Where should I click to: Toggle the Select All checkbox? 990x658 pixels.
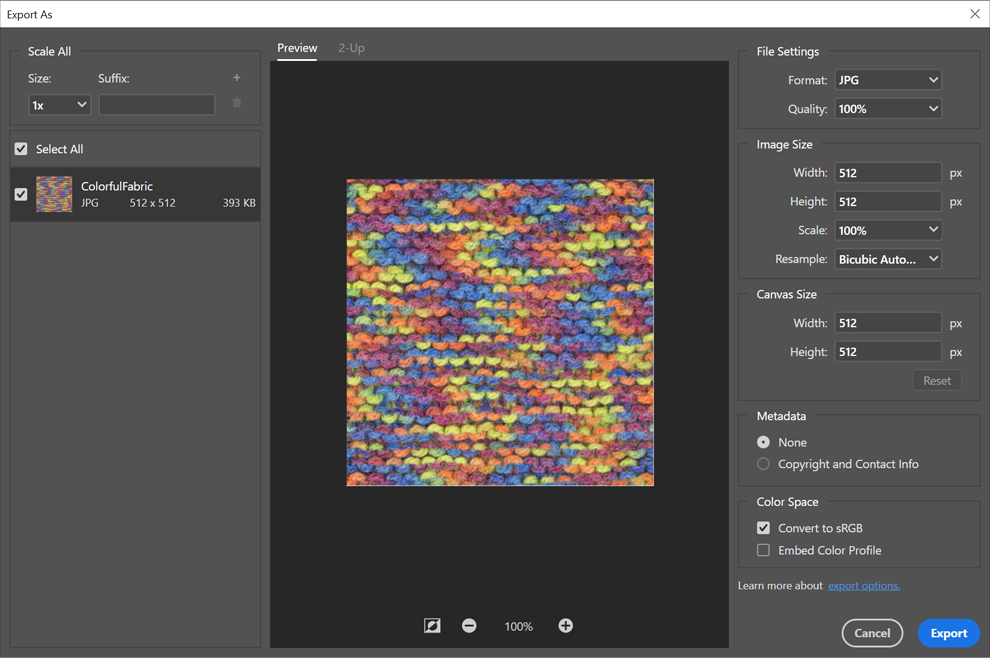pos(21,149)
